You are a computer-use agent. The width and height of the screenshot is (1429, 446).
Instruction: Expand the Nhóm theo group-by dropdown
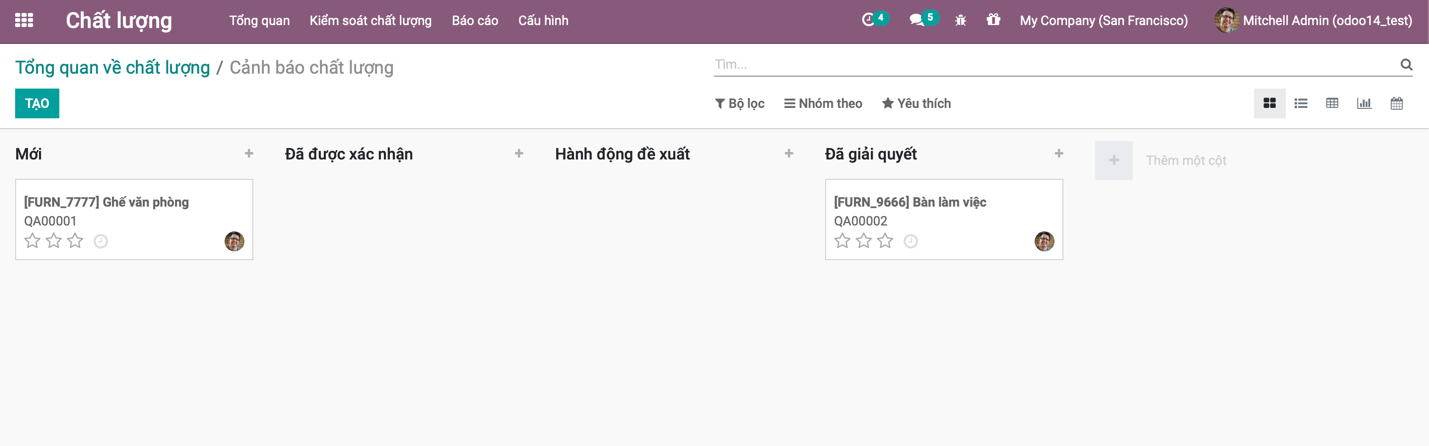tap(823, 103)
